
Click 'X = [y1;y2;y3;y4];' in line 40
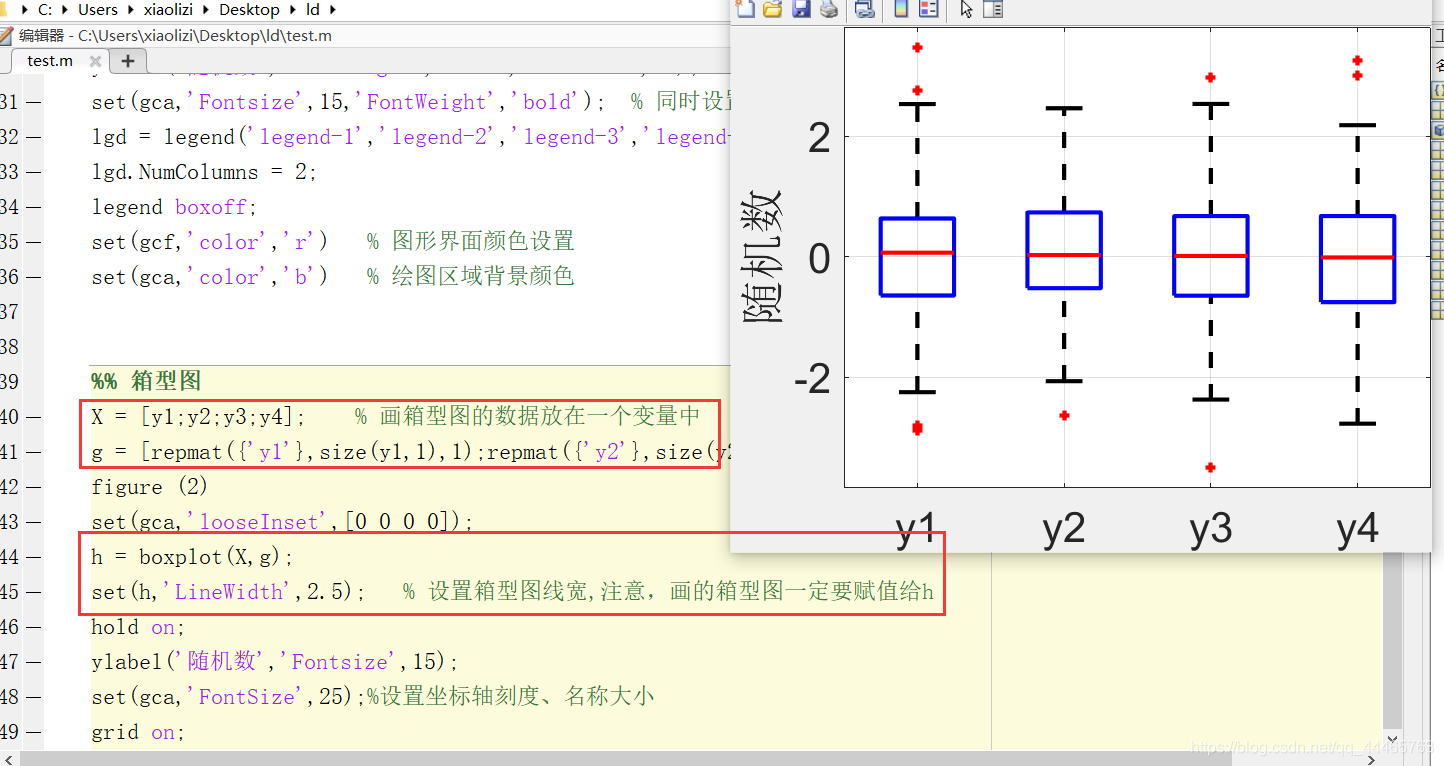[x=199, y=417]
